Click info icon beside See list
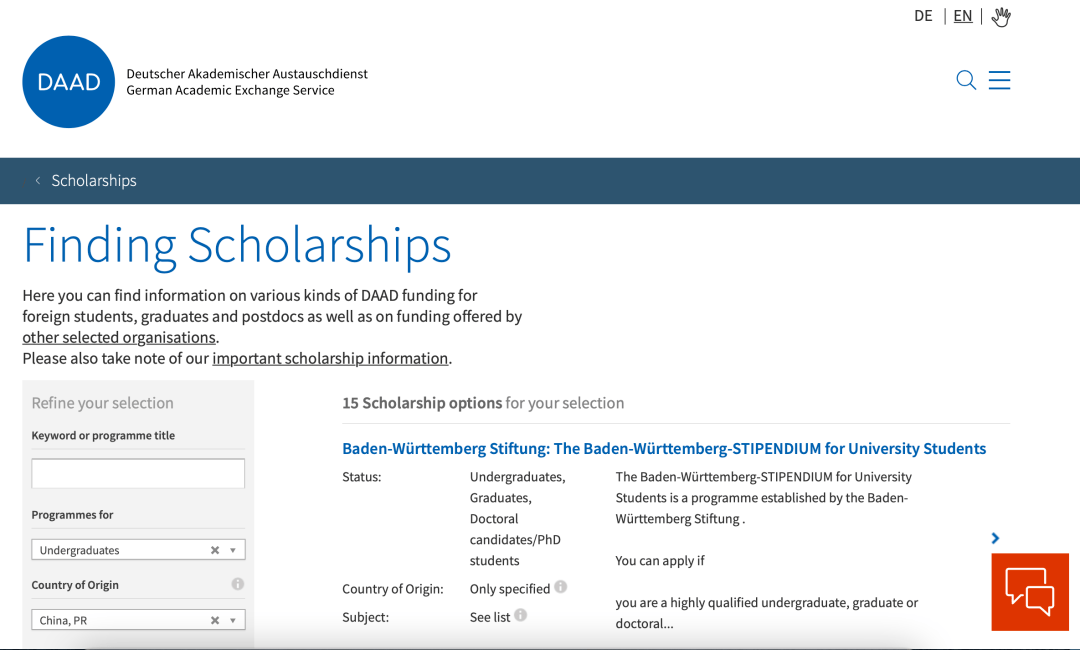1080x650 pixels. tap(521, 615)
